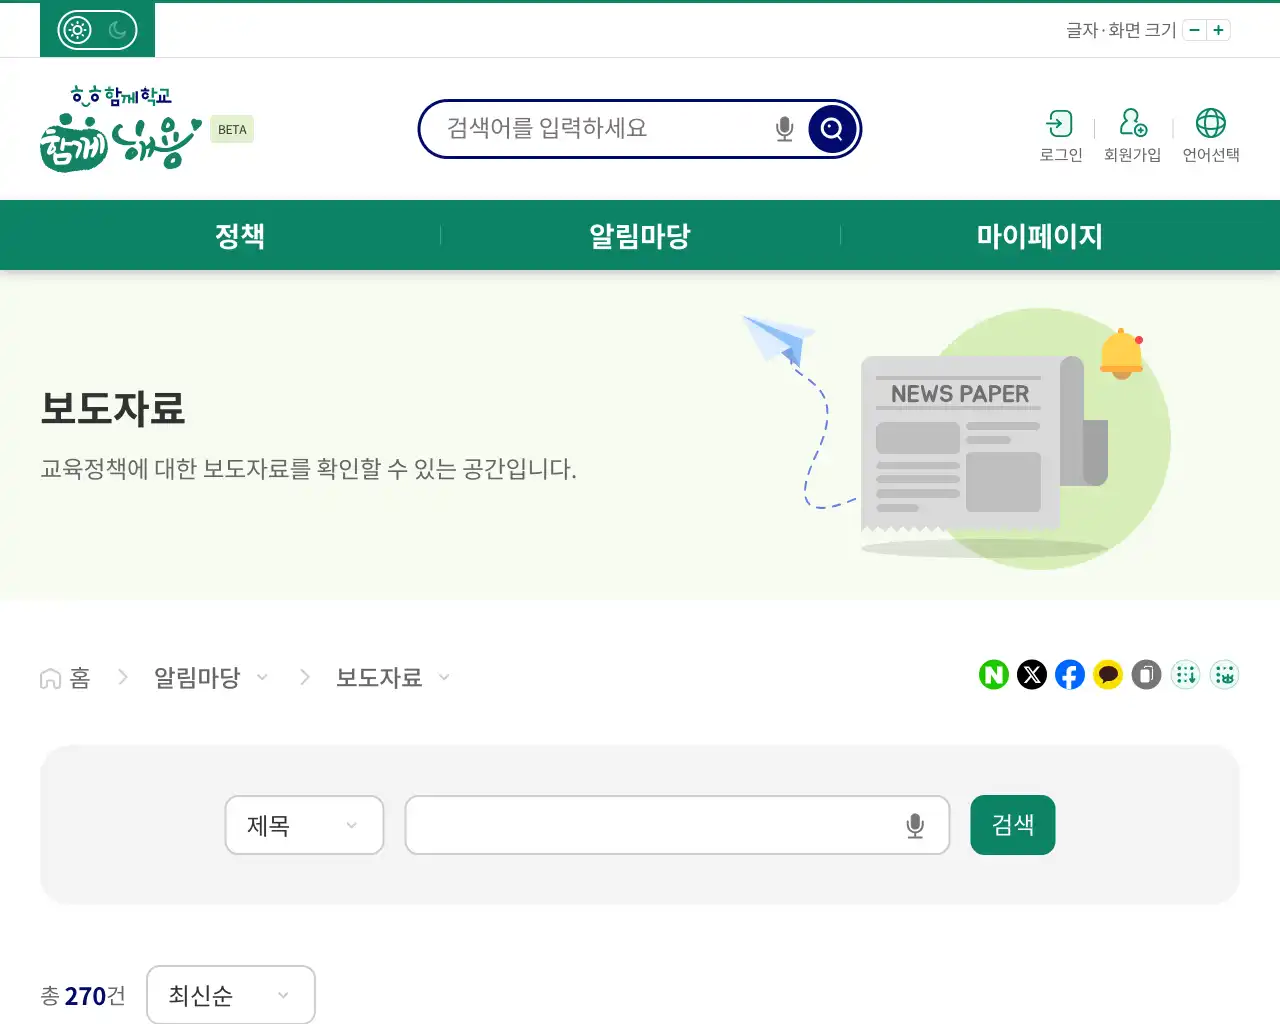Click the 로그인 login icon
The width and height of the screenshot is (1280, 1024).
(1060, 125)
